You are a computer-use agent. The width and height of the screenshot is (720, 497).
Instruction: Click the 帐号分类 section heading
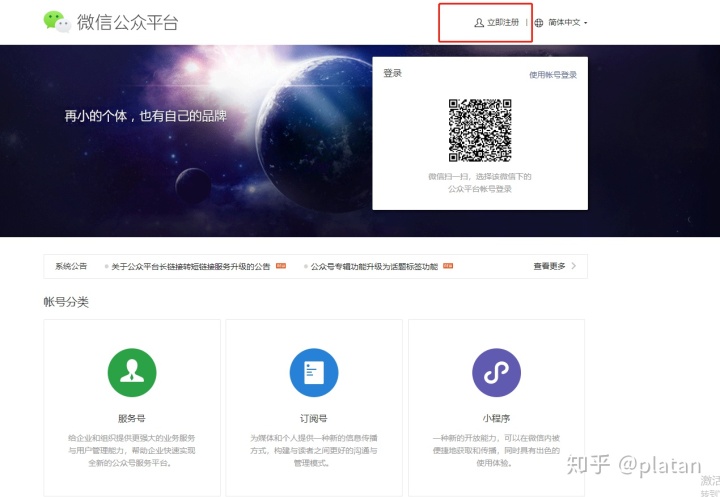pos(66,302)
